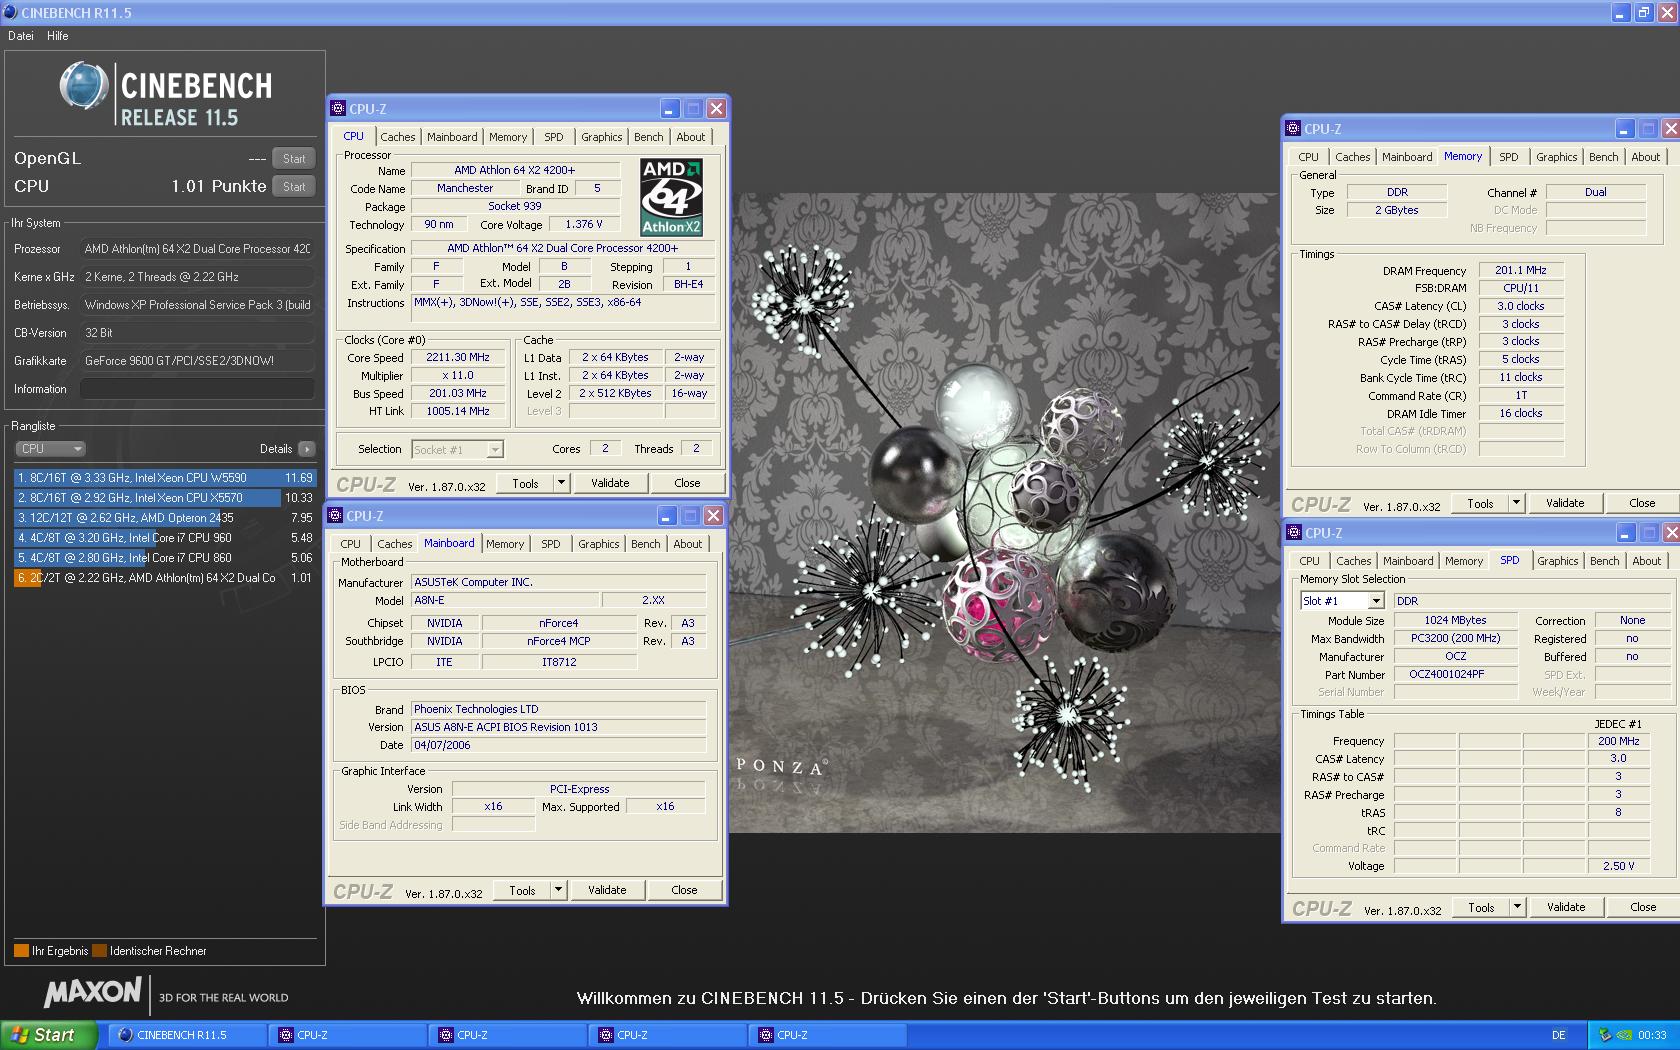
Task: Open the Windows Start button
Action: (49, 1035)
